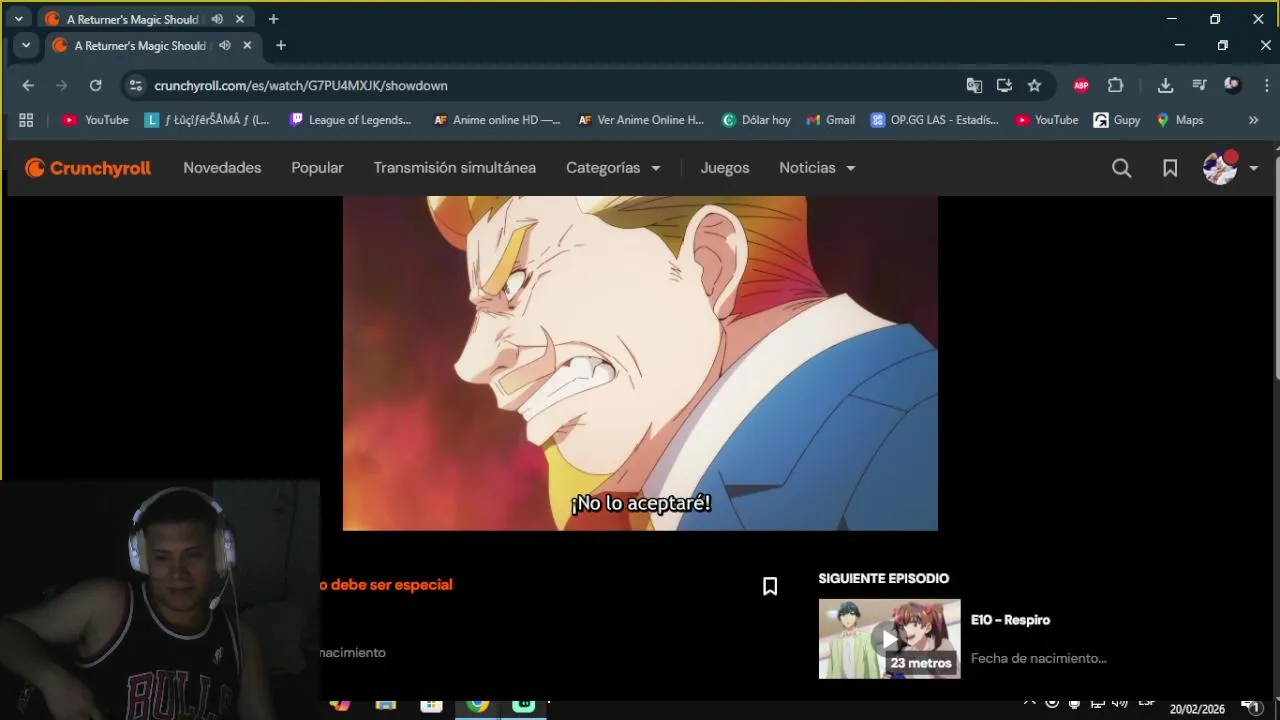Open the Gupy bookmark
The width and height of the screenshot is (1280, 720).
pos(1117,120)
